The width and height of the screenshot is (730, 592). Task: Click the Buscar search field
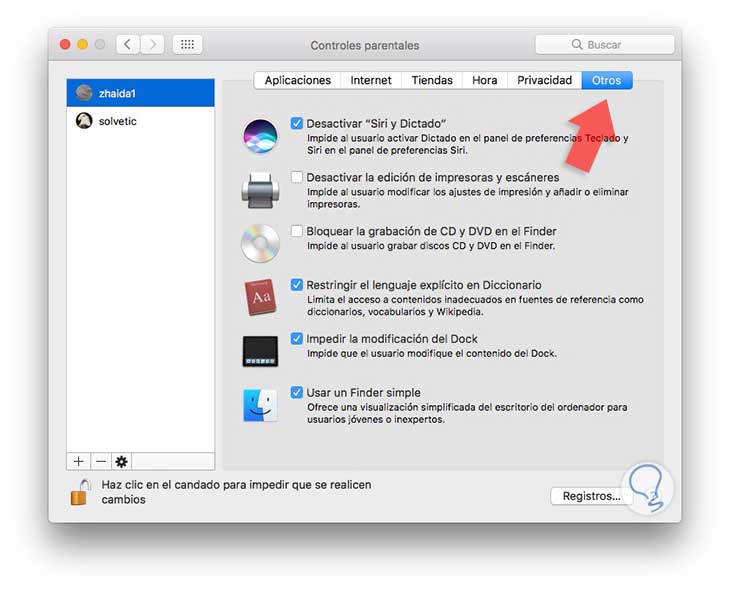pos(605,45)
